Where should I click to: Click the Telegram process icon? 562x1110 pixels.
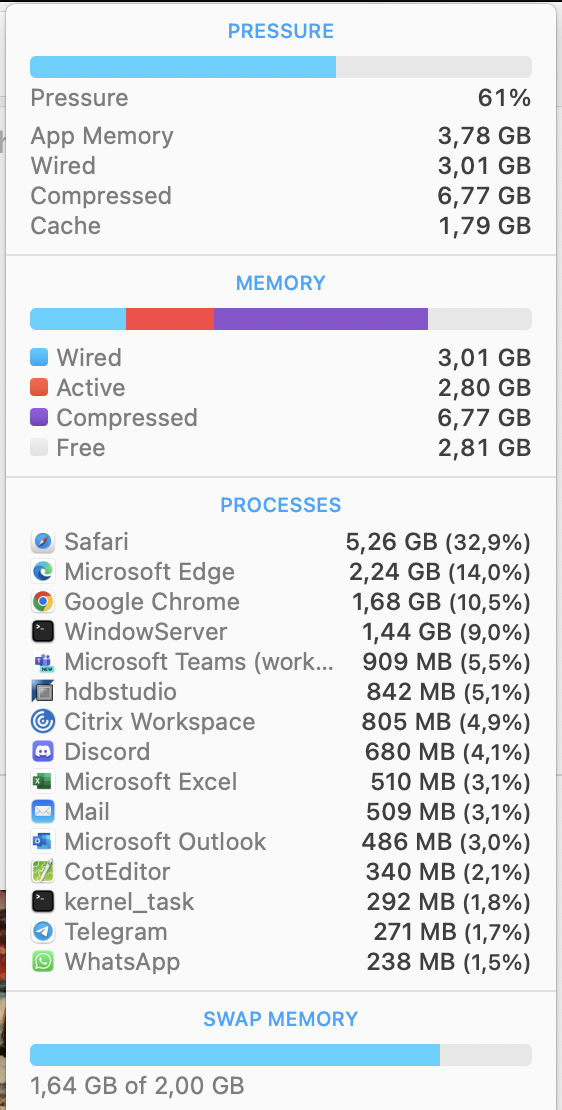pos(42,932)
